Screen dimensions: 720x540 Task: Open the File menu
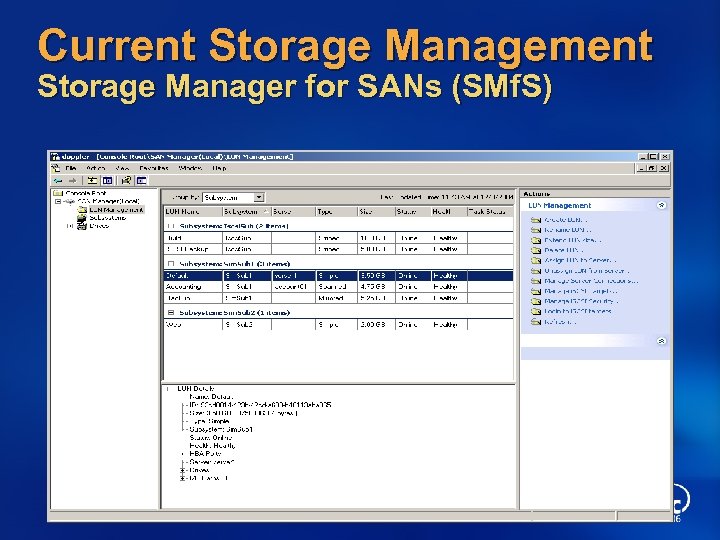click(71, 168)
